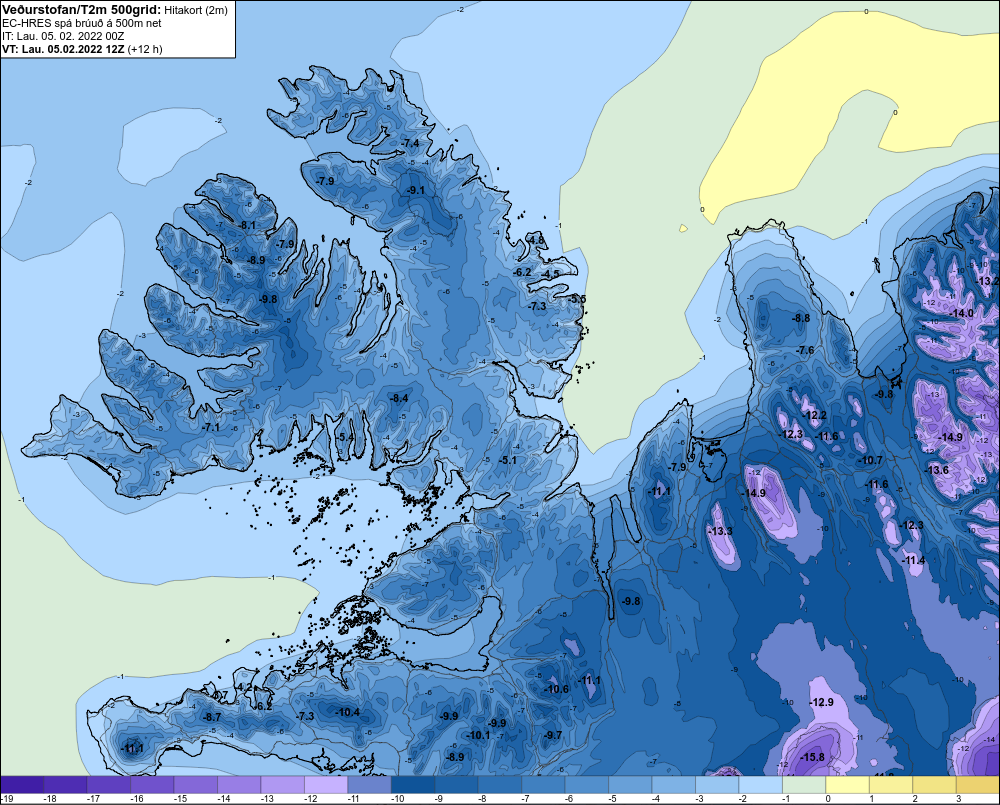Screen dimensions: 1000x805
Task: Select the -12.2 temperature value
Action: 814,415
